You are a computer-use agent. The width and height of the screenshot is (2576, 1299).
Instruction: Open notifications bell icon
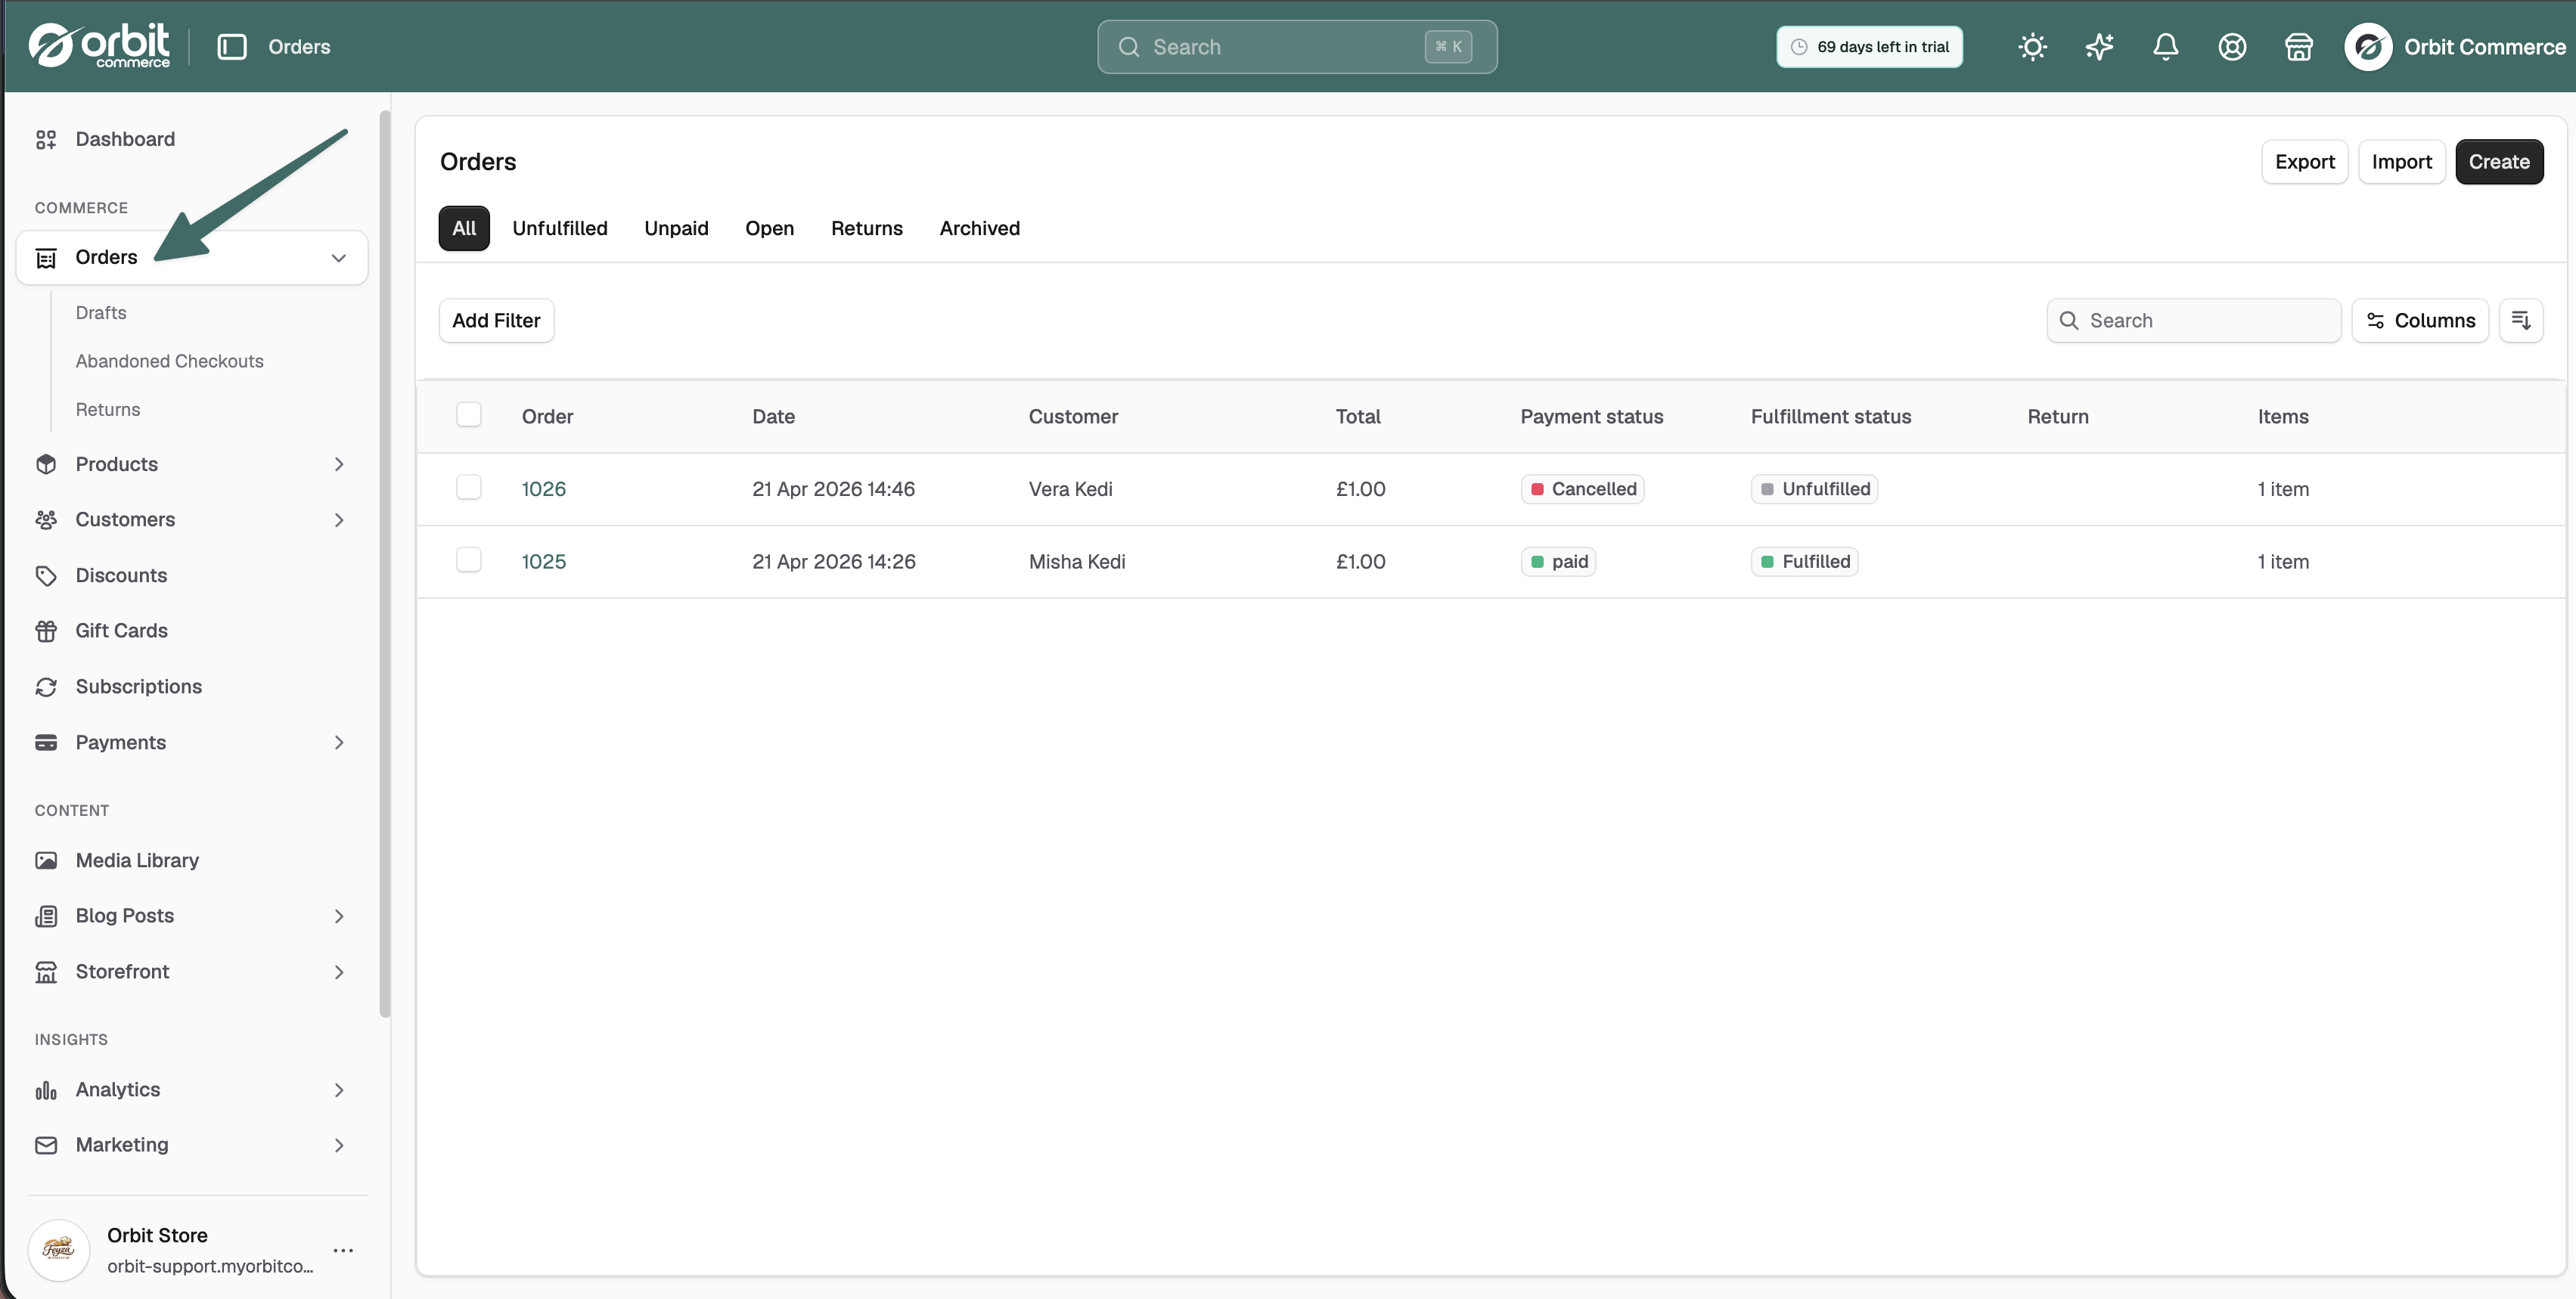coord(2165,47)
